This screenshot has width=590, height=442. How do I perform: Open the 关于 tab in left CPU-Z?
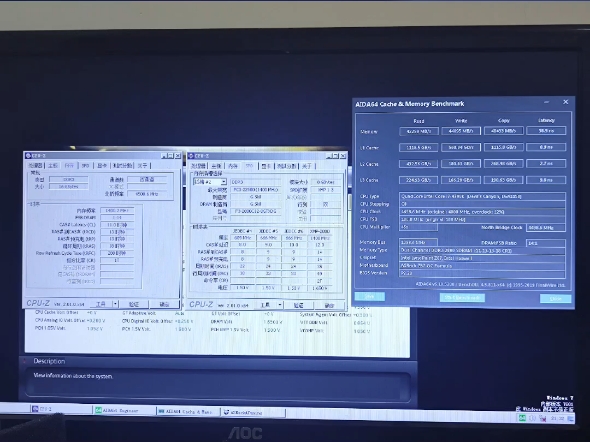142,166
